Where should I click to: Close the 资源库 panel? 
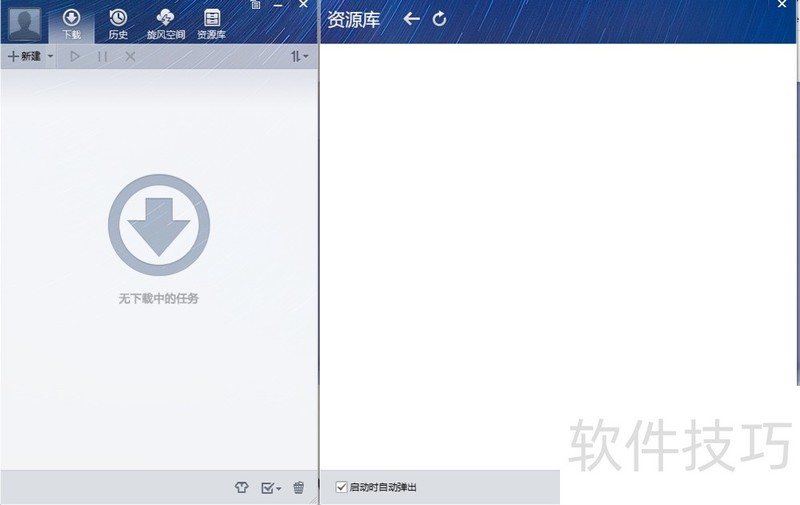(782, 4)
